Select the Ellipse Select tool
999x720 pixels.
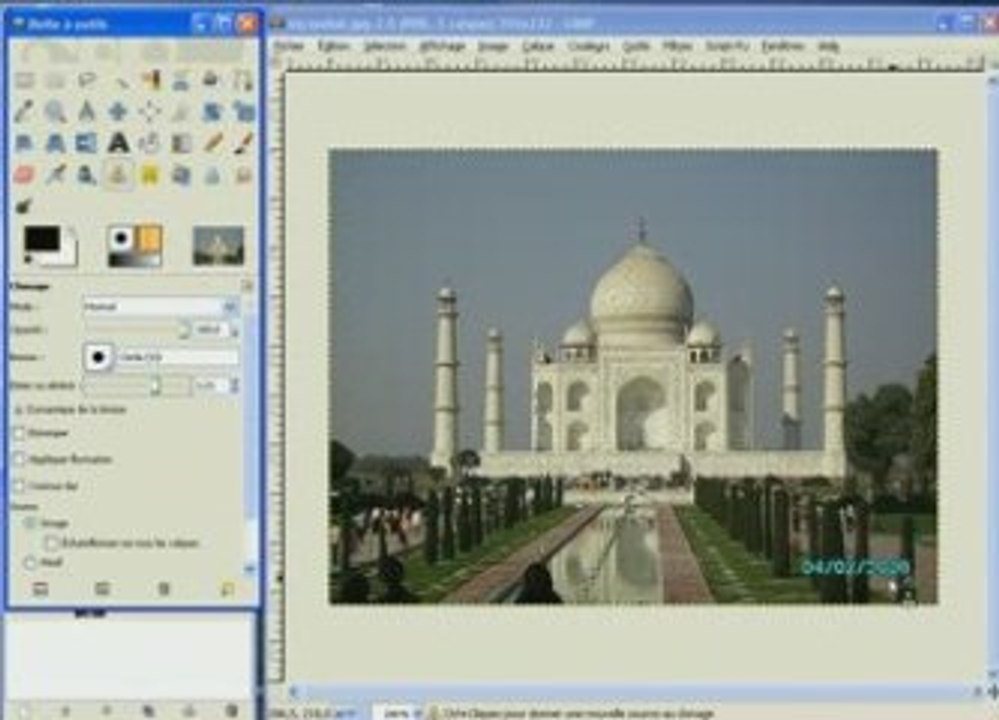point(55,80)
